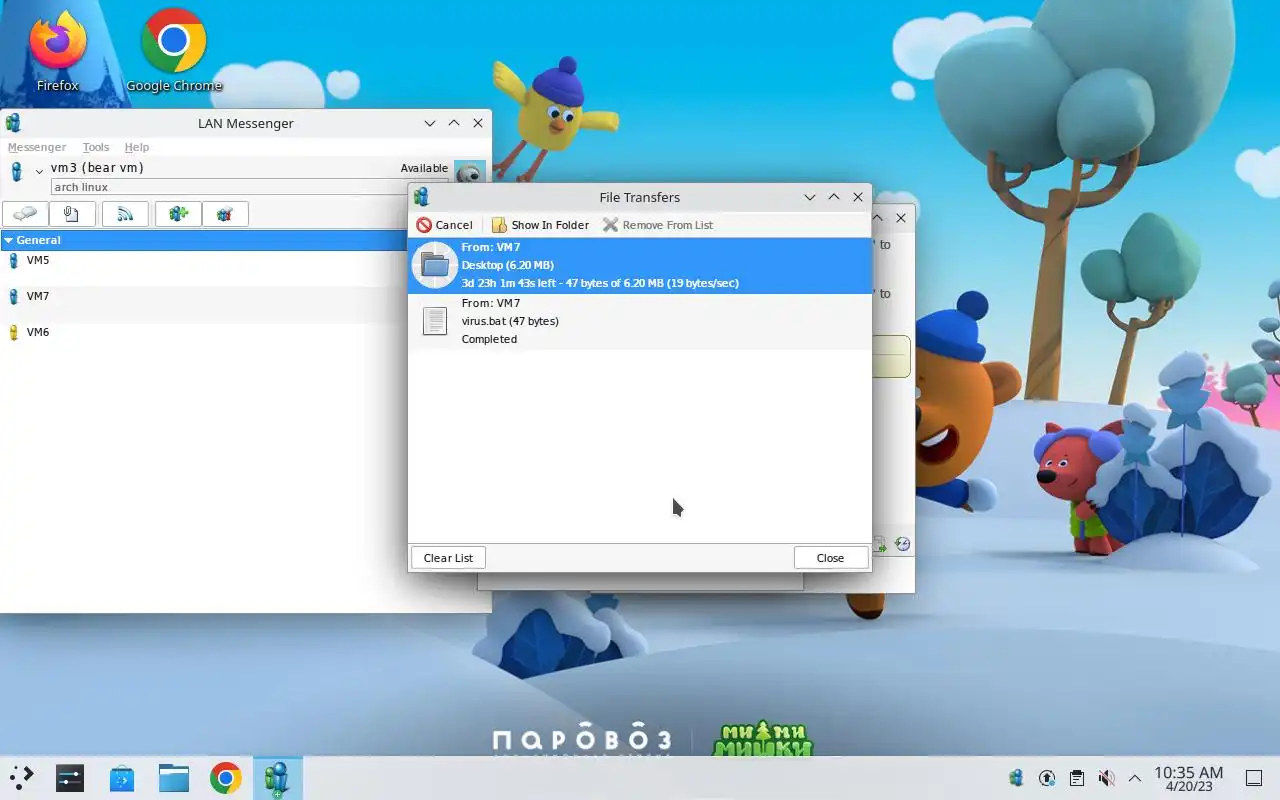
Task: Minimize the LAN Messenger window
Action: [x=430, y=123]
